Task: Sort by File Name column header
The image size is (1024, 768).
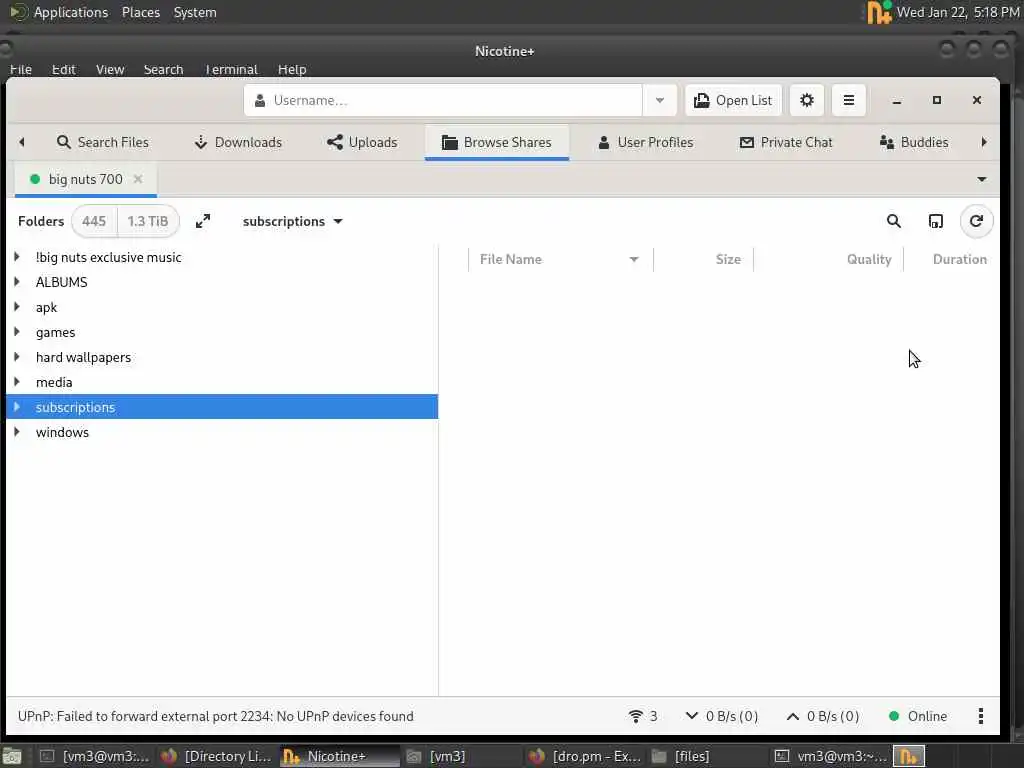Action: pos(560,259)
